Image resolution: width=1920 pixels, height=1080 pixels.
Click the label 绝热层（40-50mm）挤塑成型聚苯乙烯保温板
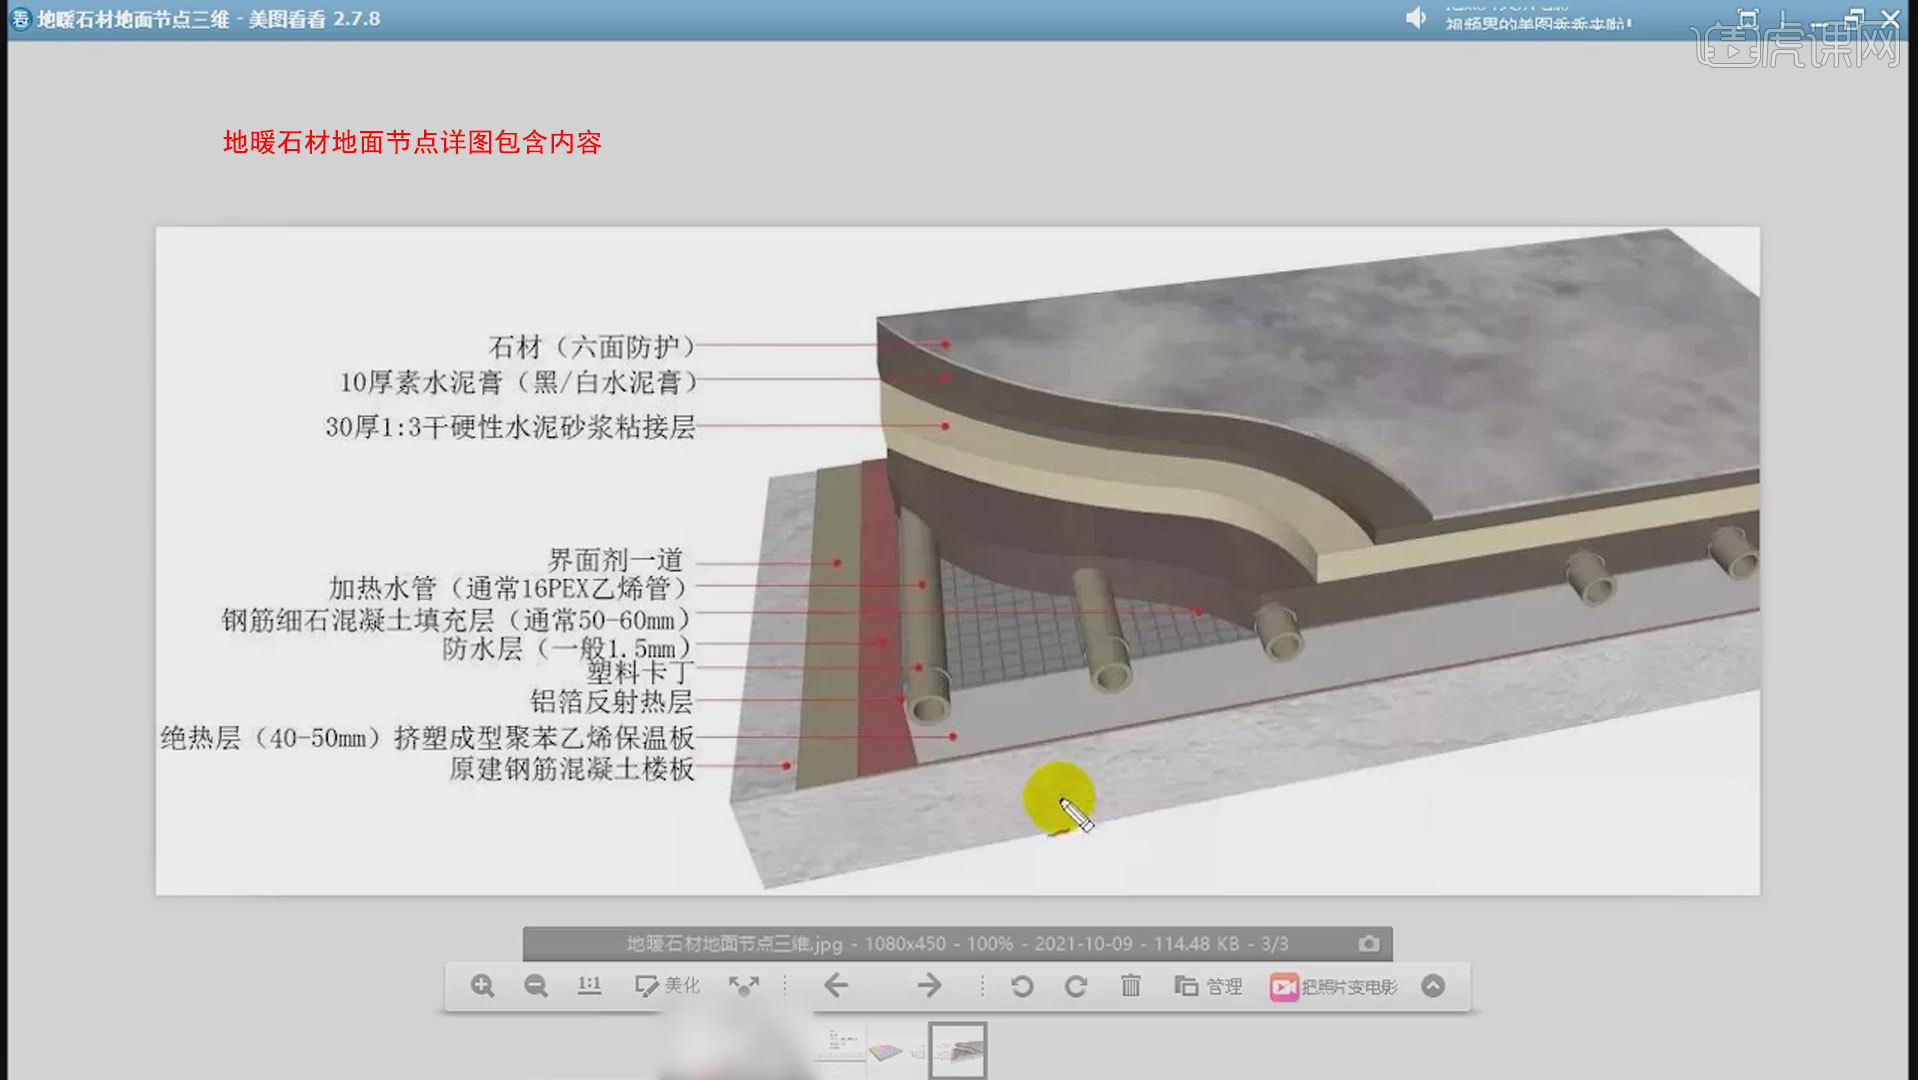pyautogui.click(x=427, y=738)
